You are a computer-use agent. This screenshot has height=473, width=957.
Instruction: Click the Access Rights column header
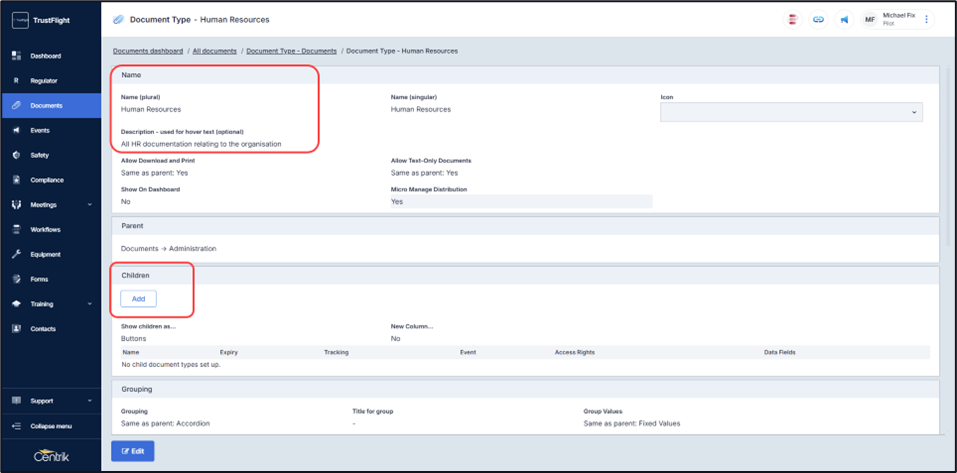click(574, 352)
